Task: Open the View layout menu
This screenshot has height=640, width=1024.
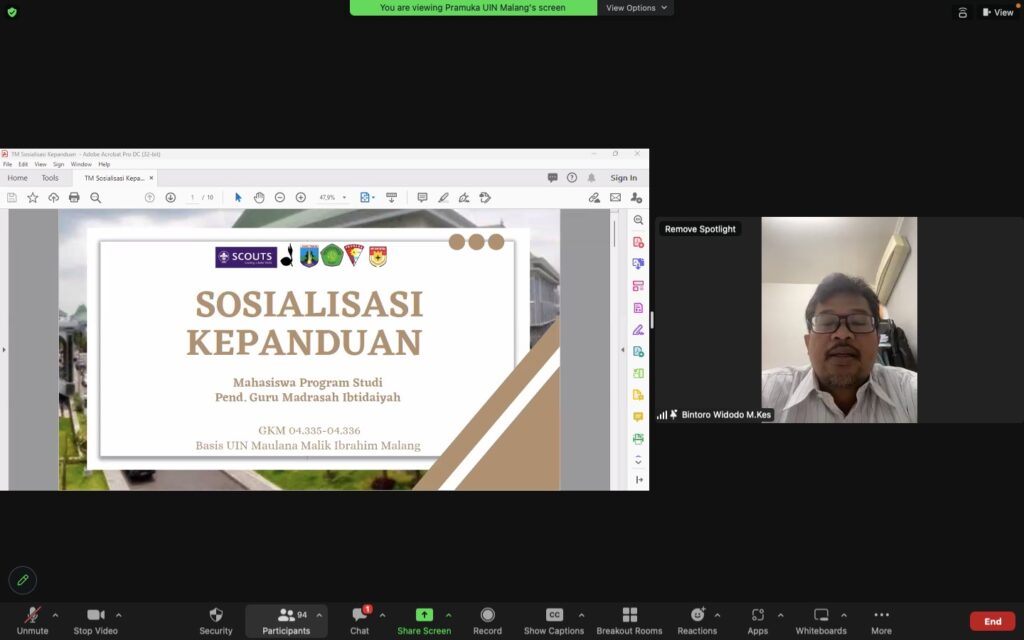Action: (x=997, y=12)
